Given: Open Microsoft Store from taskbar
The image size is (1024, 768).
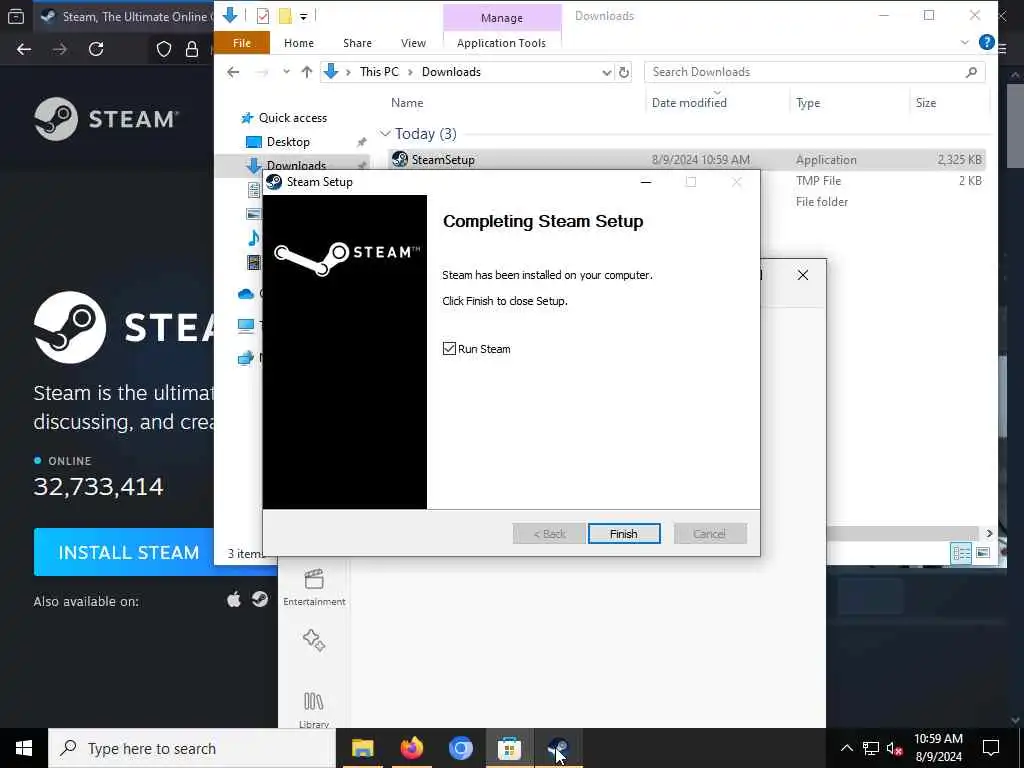Looking at the screenshot, I should pos(509,748).
